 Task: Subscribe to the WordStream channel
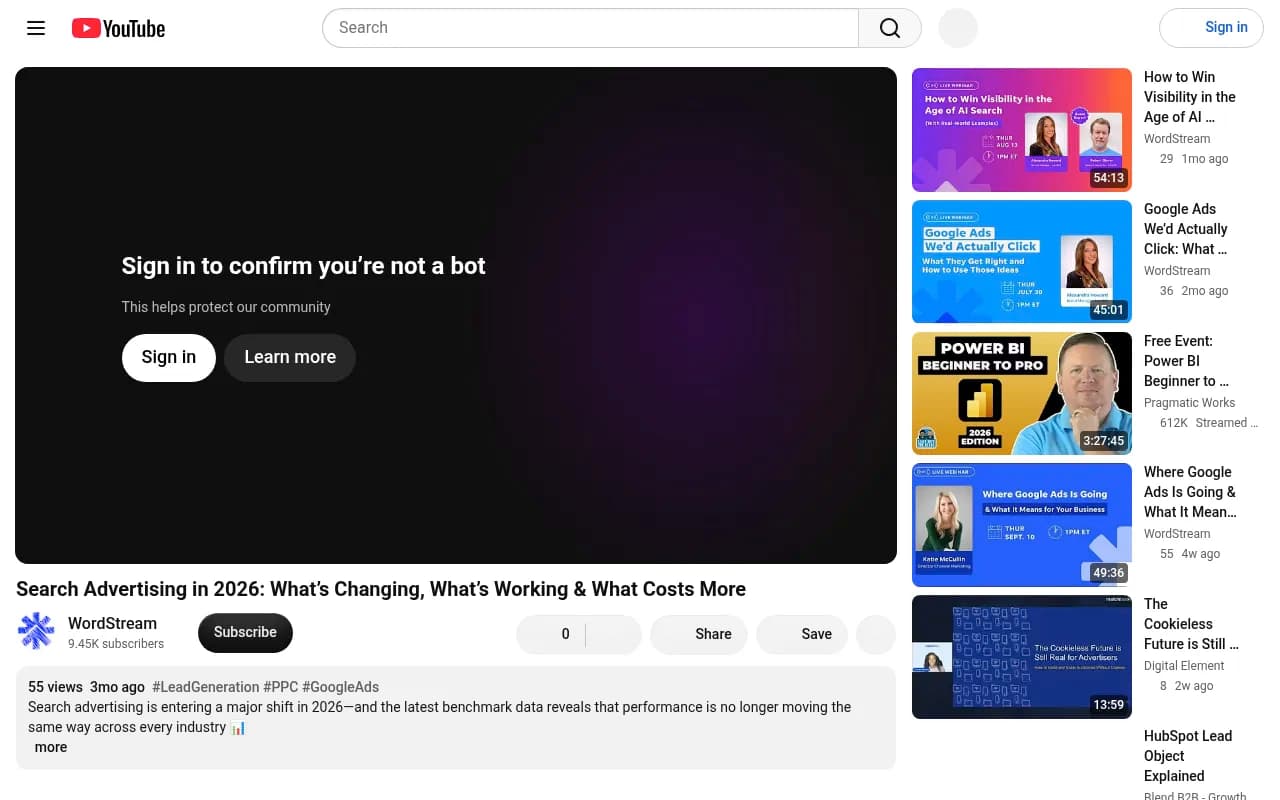245,632
